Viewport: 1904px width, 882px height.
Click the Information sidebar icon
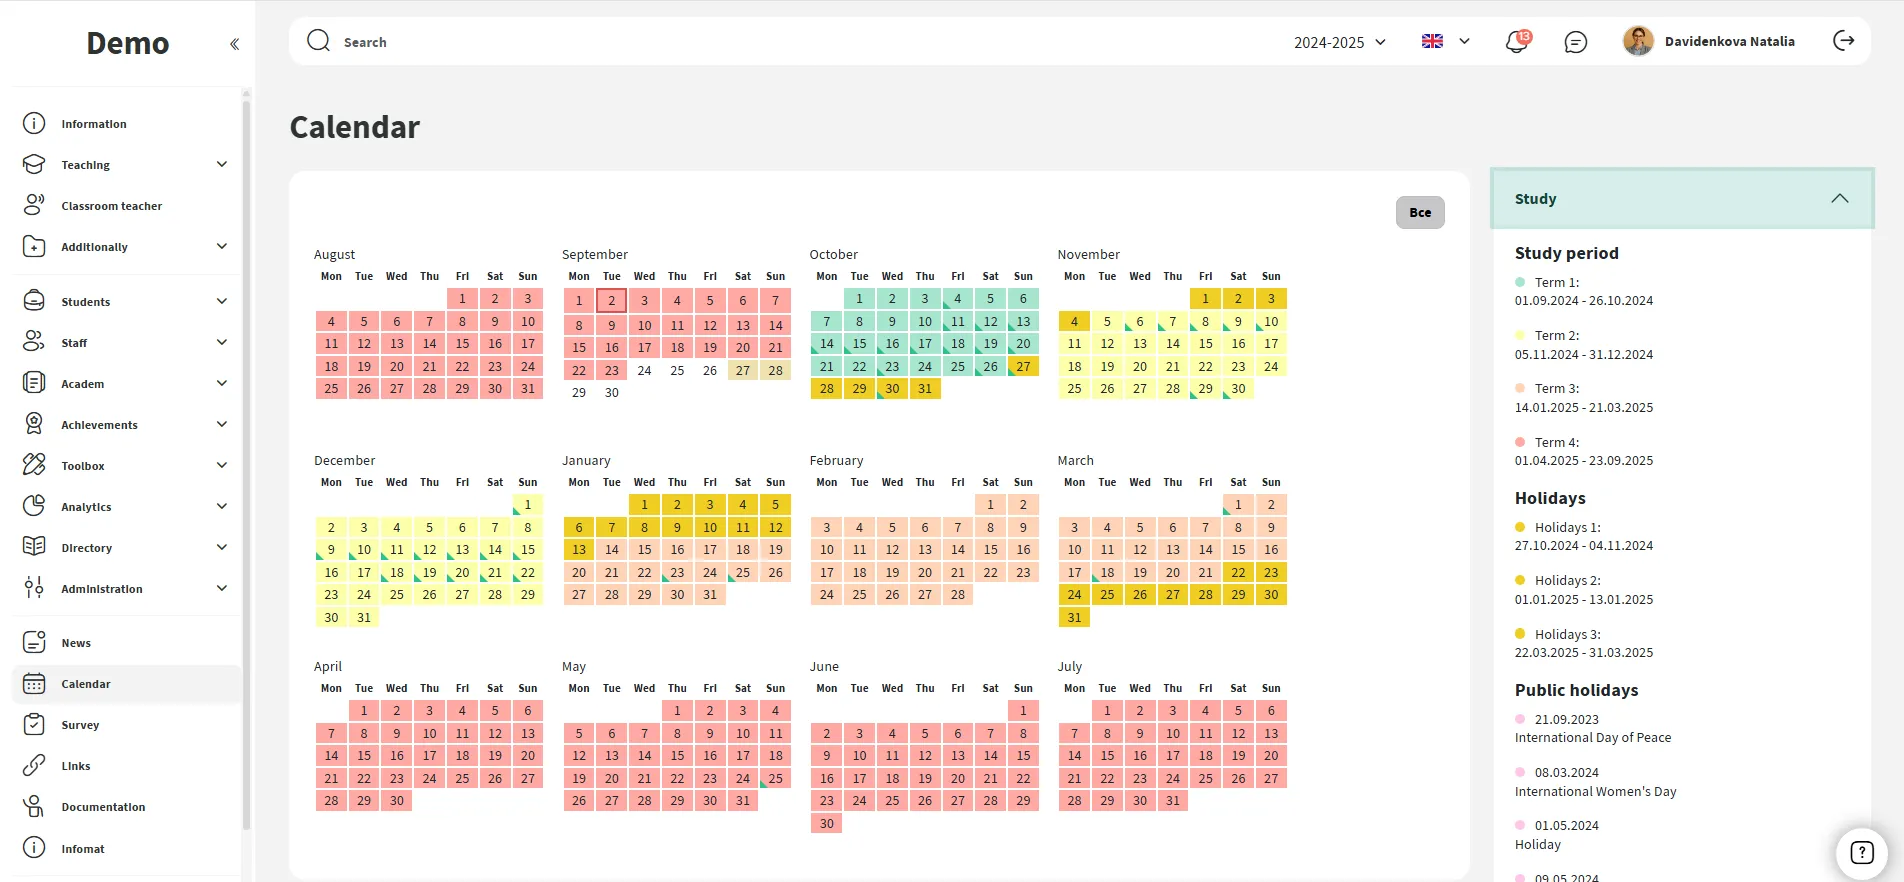click(x=34, y=124)
